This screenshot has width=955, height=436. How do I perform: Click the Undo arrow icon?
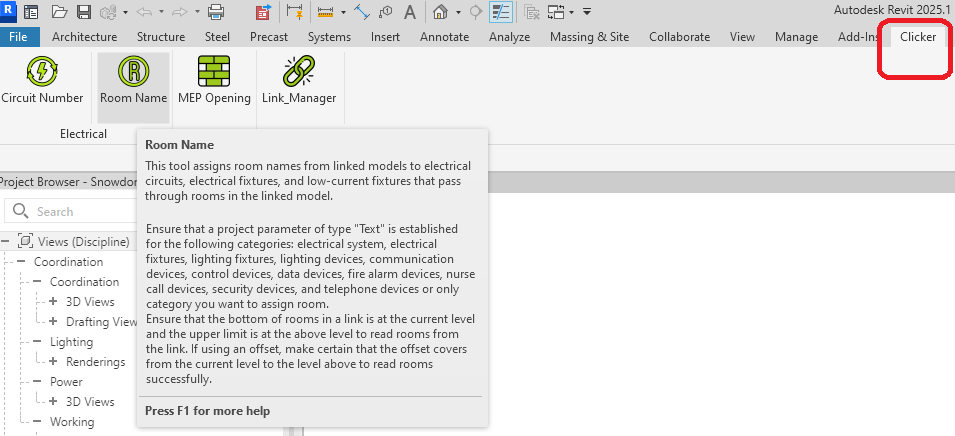coord(143,12)
